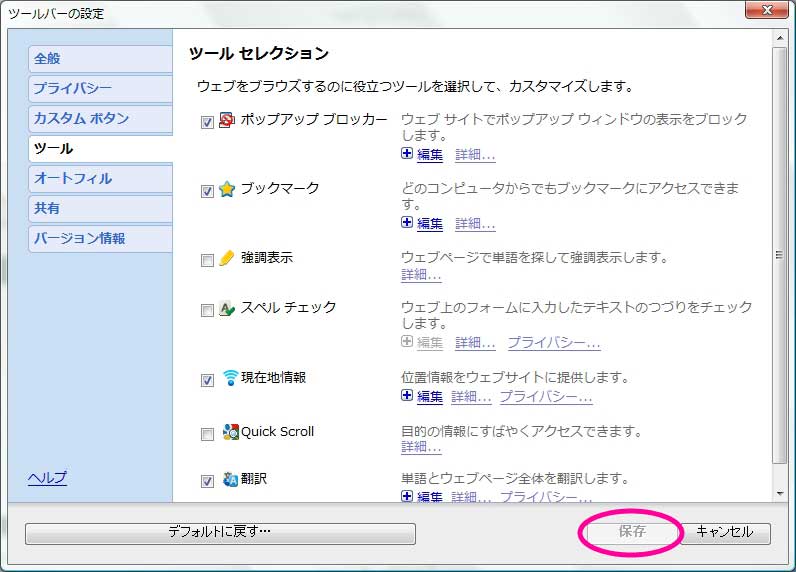Switch to the 全般 tab
Viewport: 796px width, 572px height.
click(x=99, y=59)
